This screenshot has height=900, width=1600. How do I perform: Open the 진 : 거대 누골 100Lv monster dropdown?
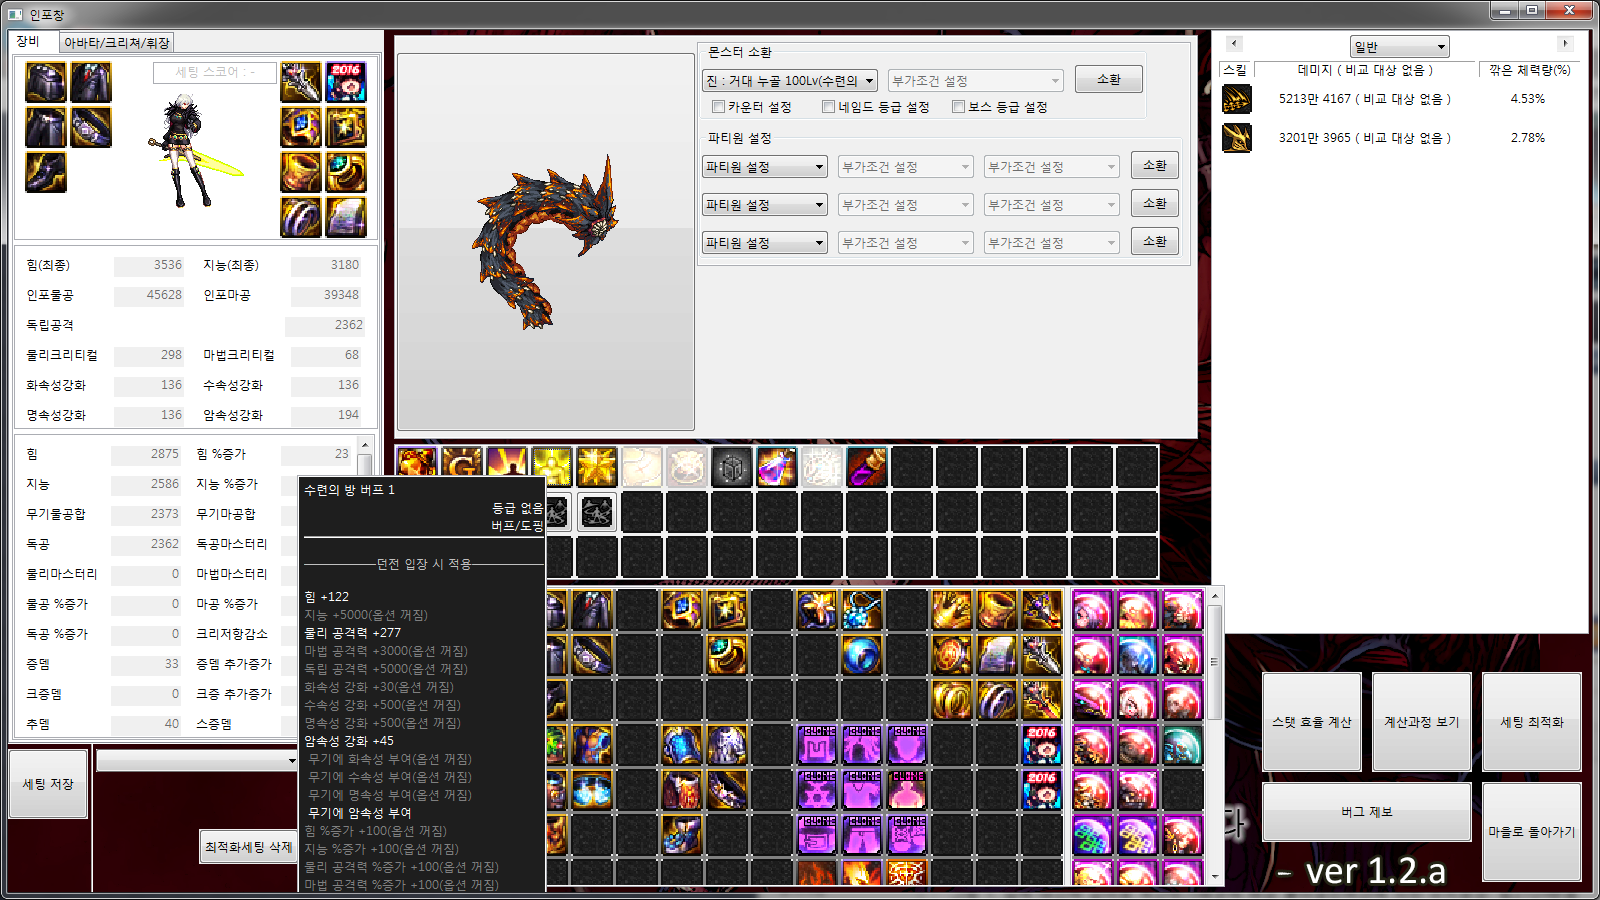pos(790,81)
